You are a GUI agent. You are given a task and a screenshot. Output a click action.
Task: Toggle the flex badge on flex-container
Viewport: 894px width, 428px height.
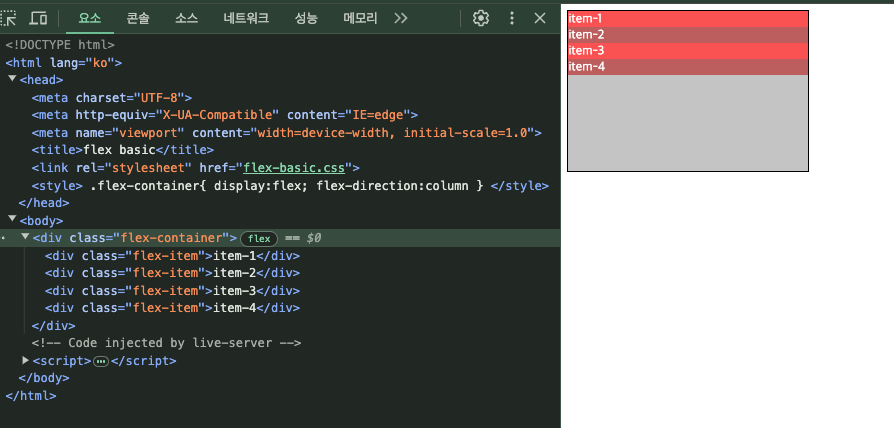point(259,238)
